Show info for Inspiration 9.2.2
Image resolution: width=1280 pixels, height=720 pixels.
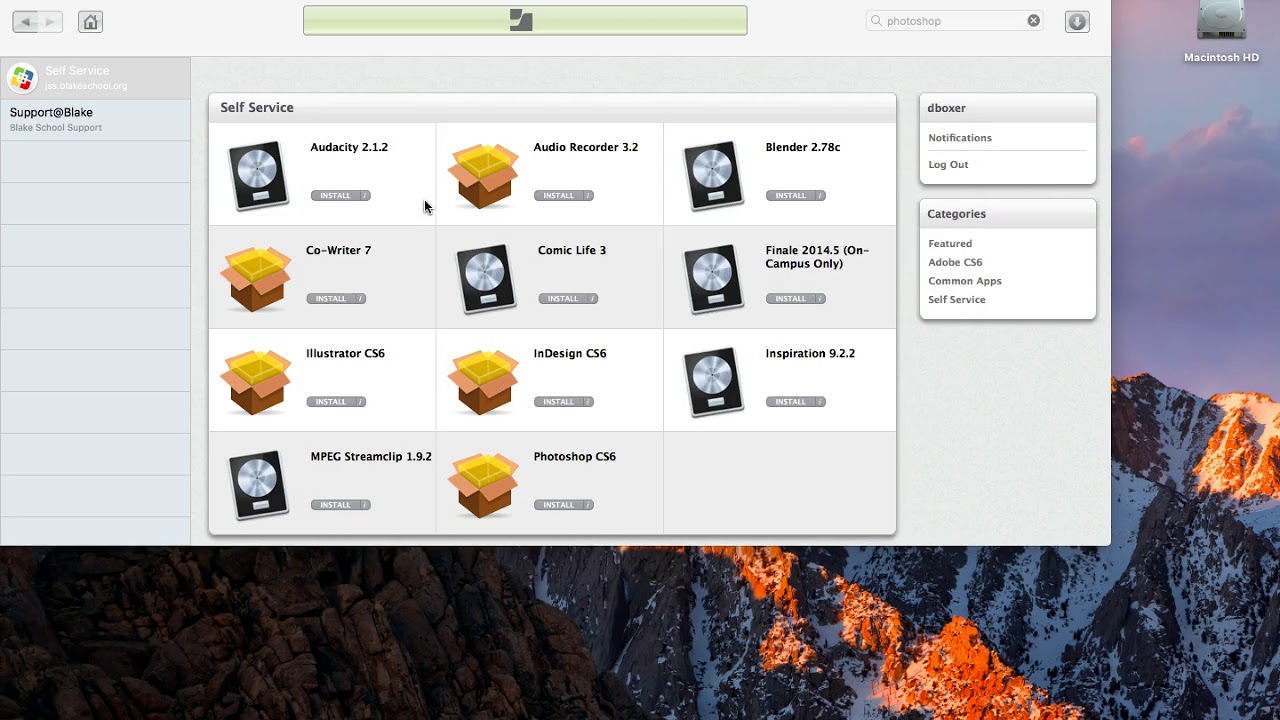820,402
